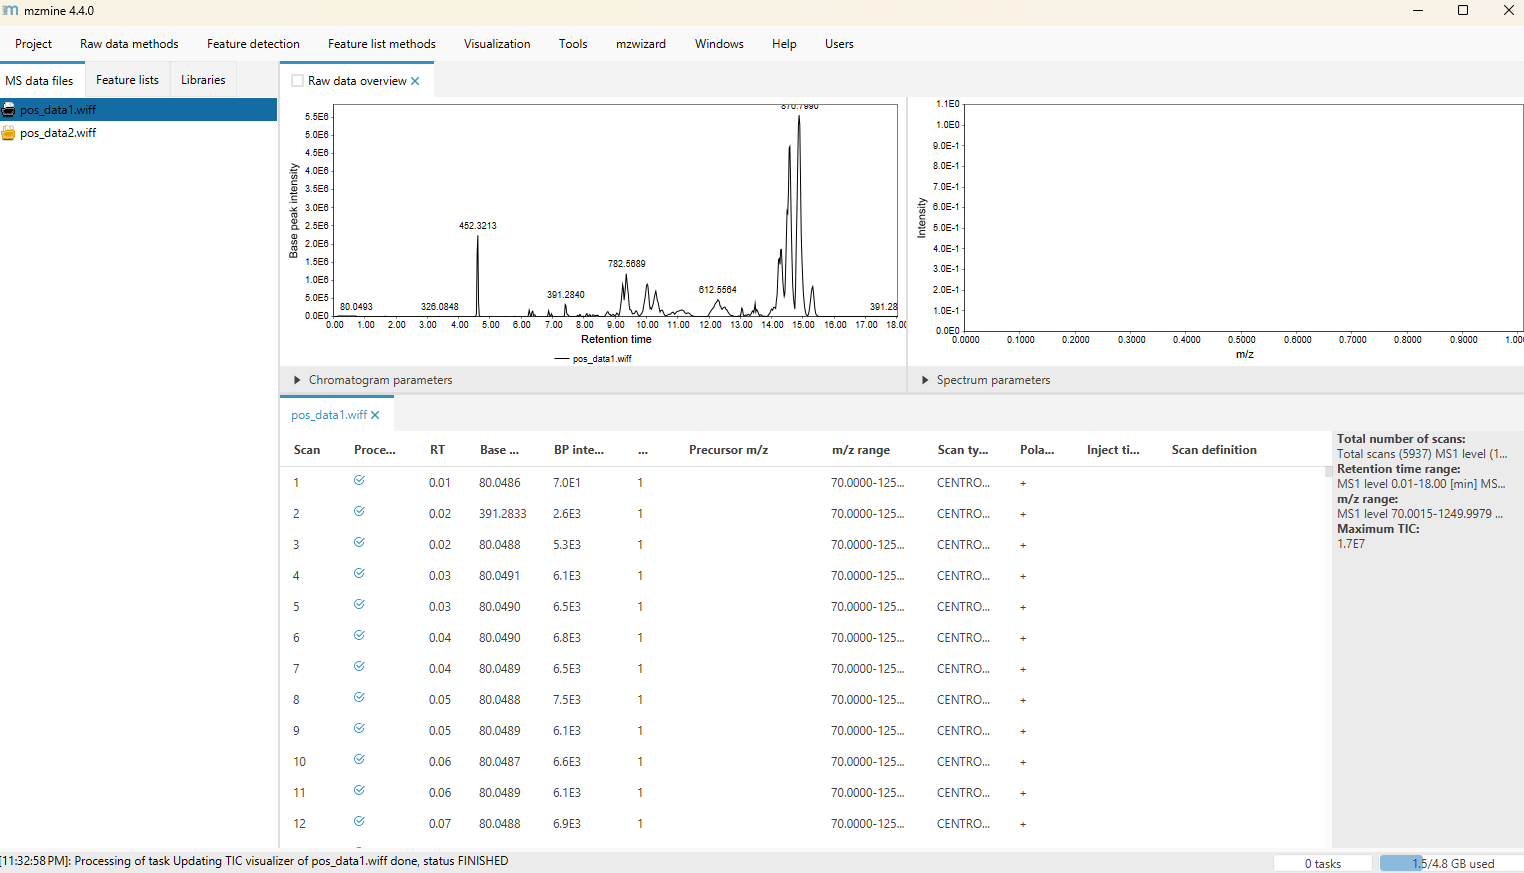This screenshot has width=1524, height=873.
Task: Click the memory usage progress bar
Action: [x=1452, y=864]
